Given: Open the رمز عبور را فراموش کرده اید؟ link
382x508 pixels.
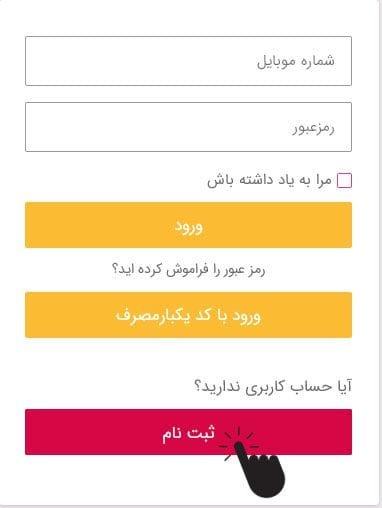Looking at the screenshot, I should [x=188, y=269].
